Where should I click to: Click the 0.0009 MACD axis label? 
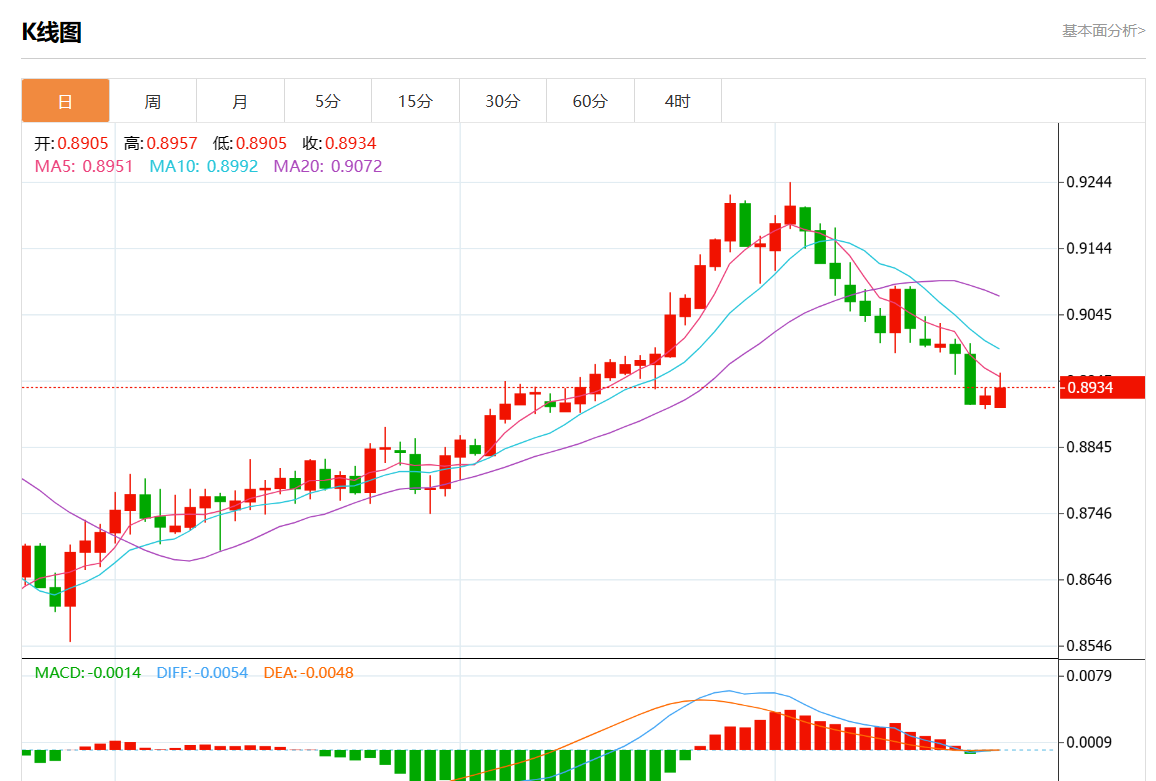[1089, 743]
